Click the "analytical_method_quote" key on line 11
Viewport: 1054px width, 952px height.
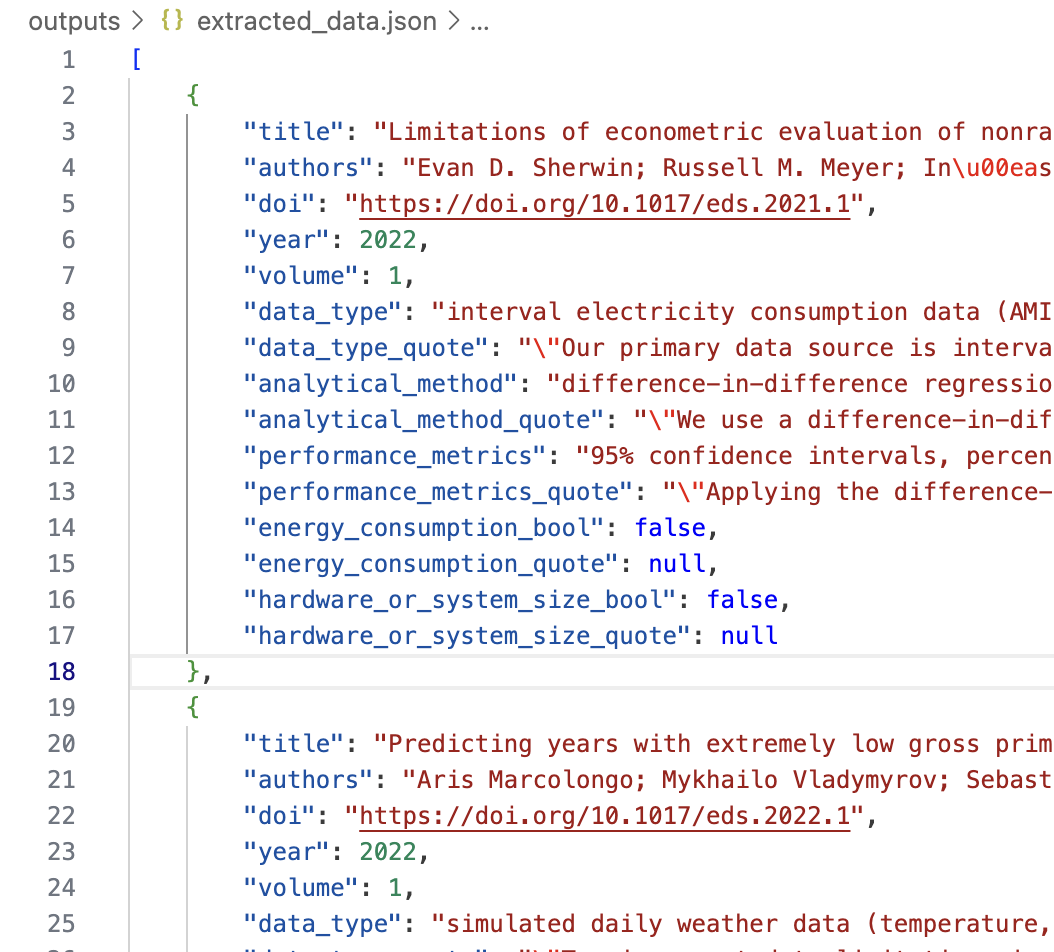425,420
